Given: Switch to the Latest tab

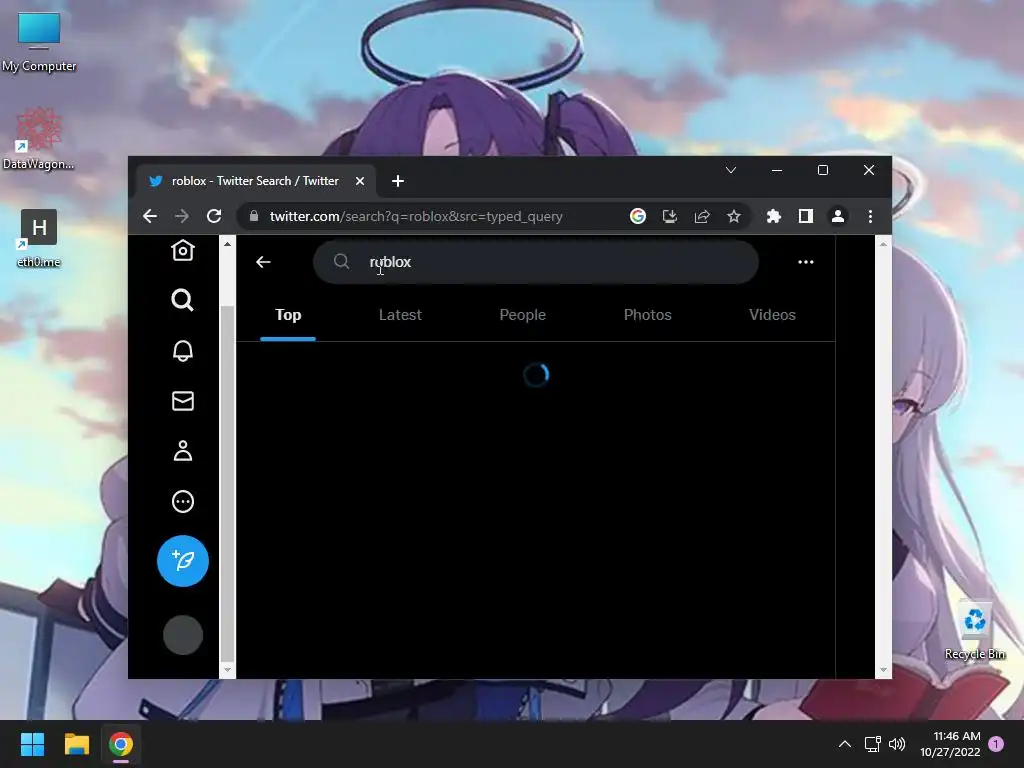Looking at the screenshot, I should tap(400, 315).
